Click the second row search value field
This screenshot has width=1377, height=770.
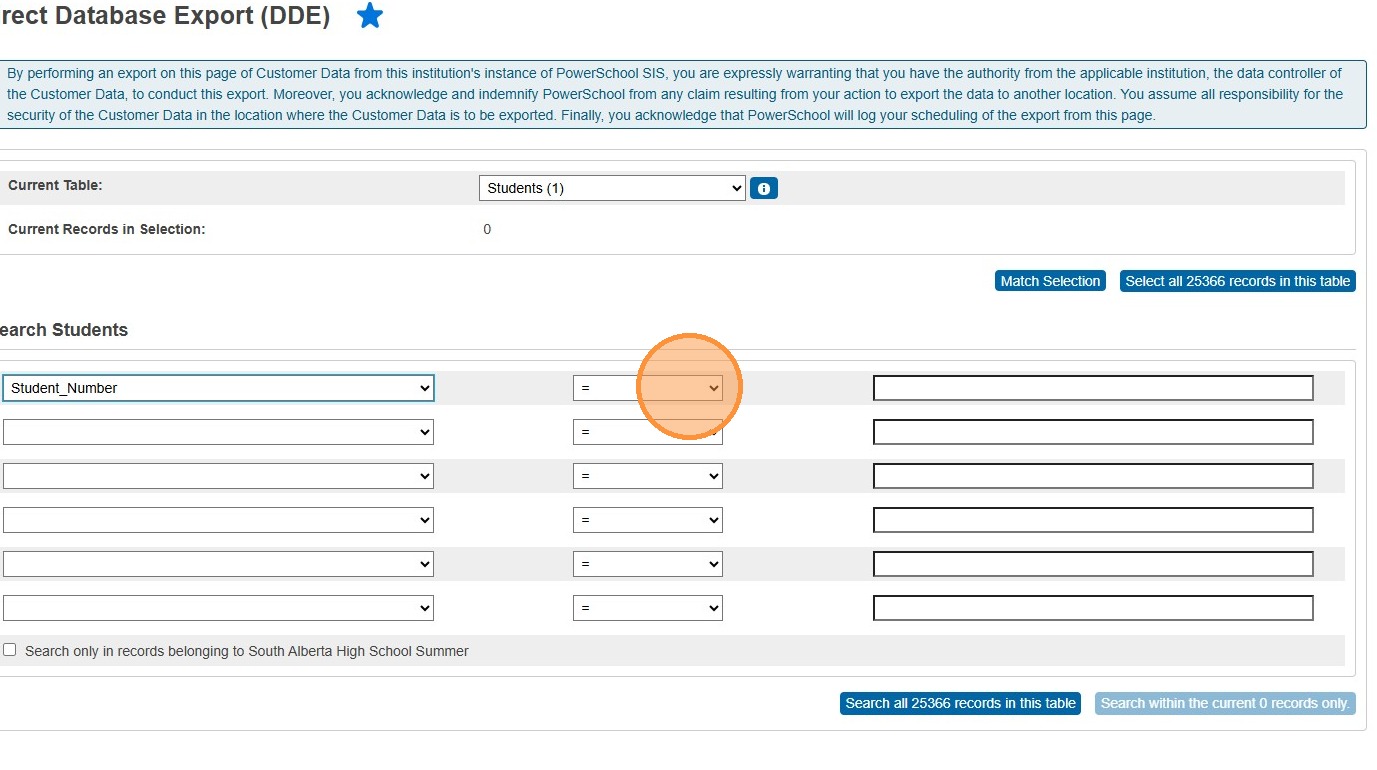(x=1092, y=432)
